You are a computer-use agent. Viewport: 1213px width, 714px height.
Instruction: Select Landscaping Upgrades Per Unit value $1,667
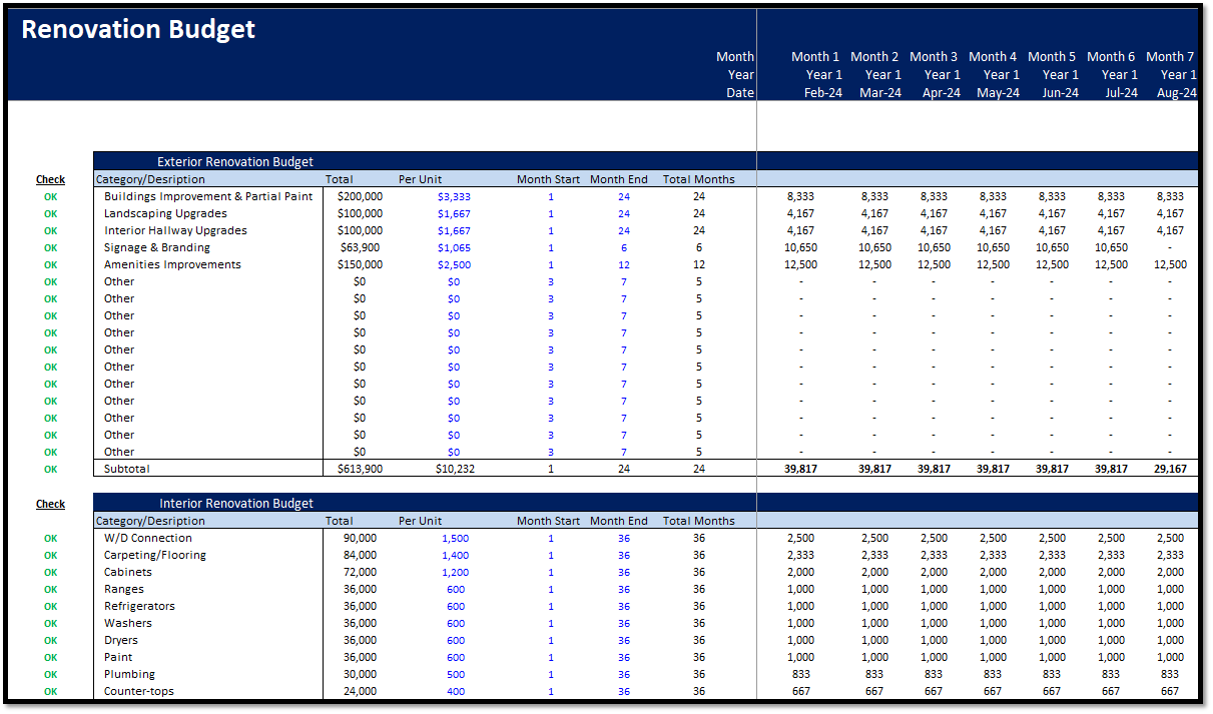453,214
